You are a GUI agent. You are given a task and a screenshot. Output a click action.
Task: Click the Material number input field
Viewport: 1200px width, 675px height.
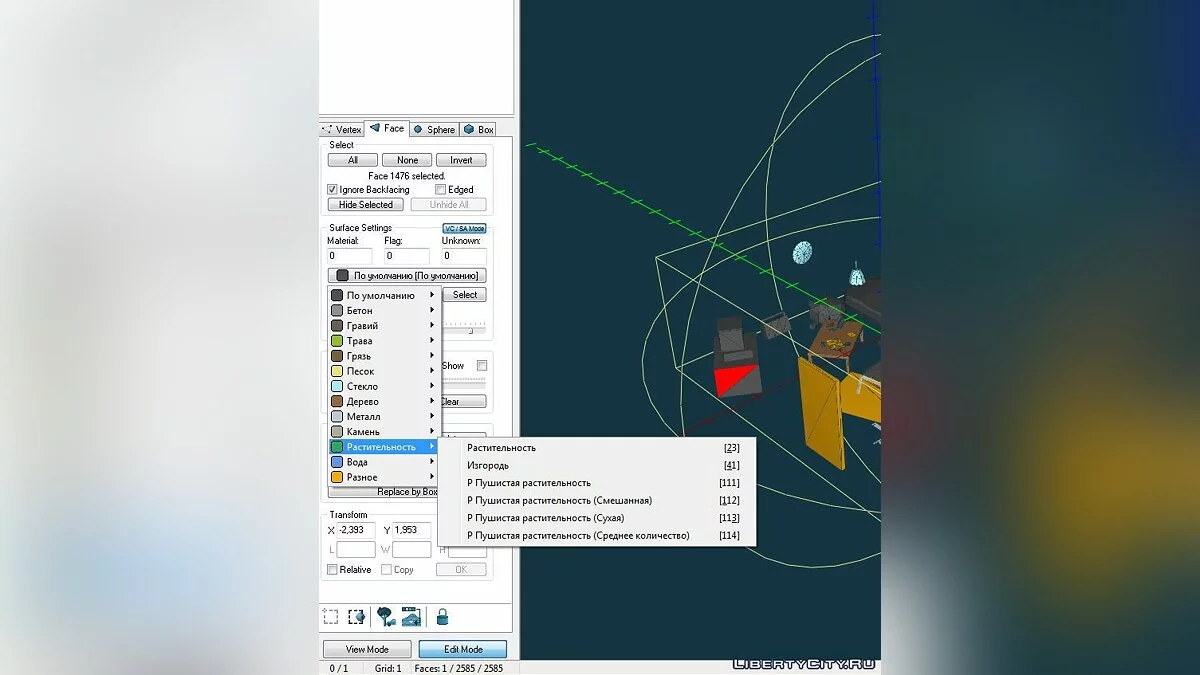349,256
